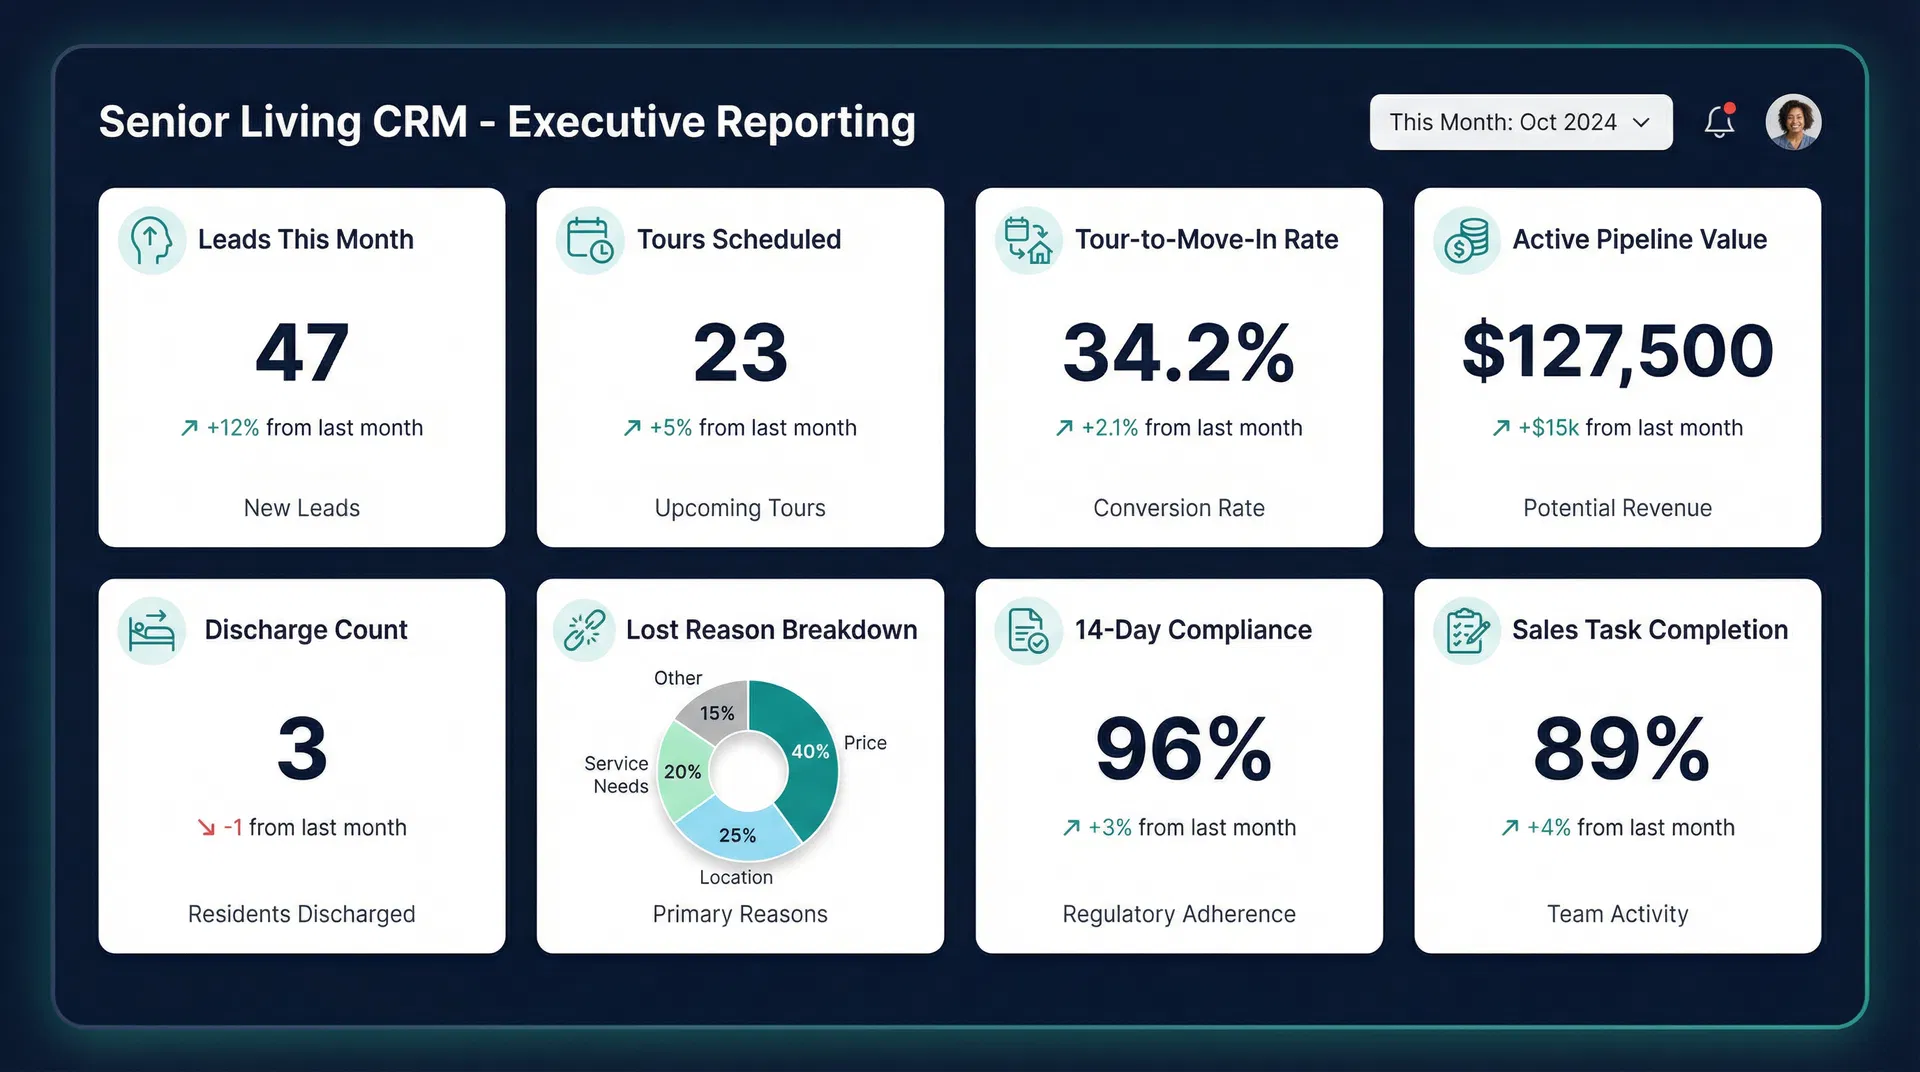The width and height of the screenshot is (1920, 1072).
Task: Click the +12% from last month link
Action: coord(302,427)
